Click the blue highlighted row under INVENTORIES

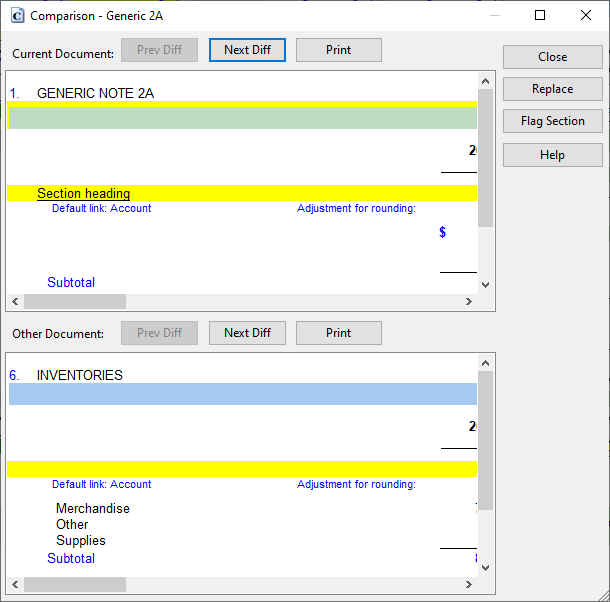click(243, 394)
